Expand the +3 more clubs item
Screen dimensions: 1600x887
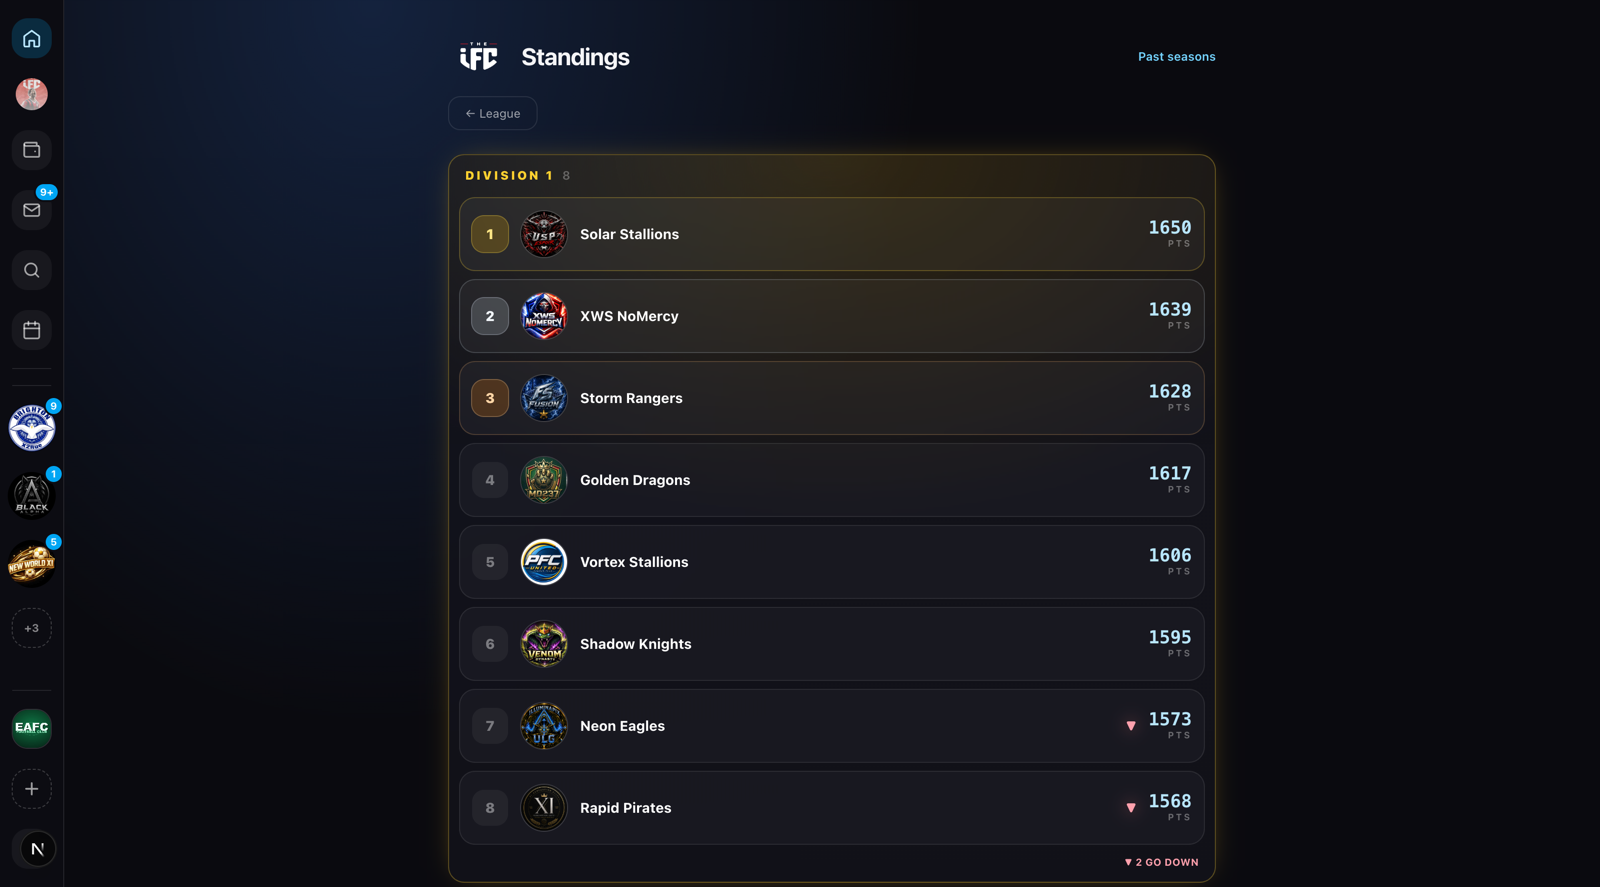click(x=32, y=628)
